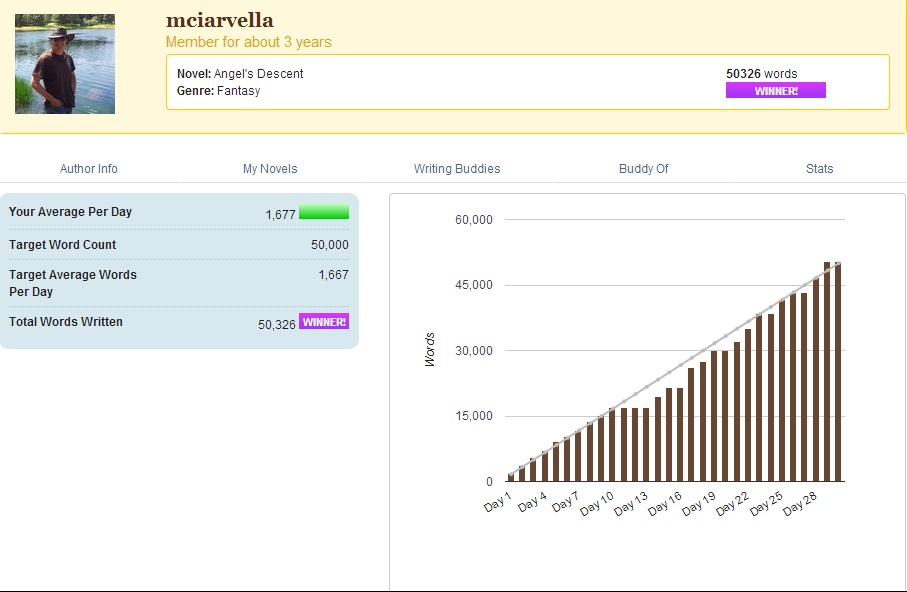907x592 pixels.
Task: Show the Stats tab
Action: pyautogui.click(x=819, y=169)
